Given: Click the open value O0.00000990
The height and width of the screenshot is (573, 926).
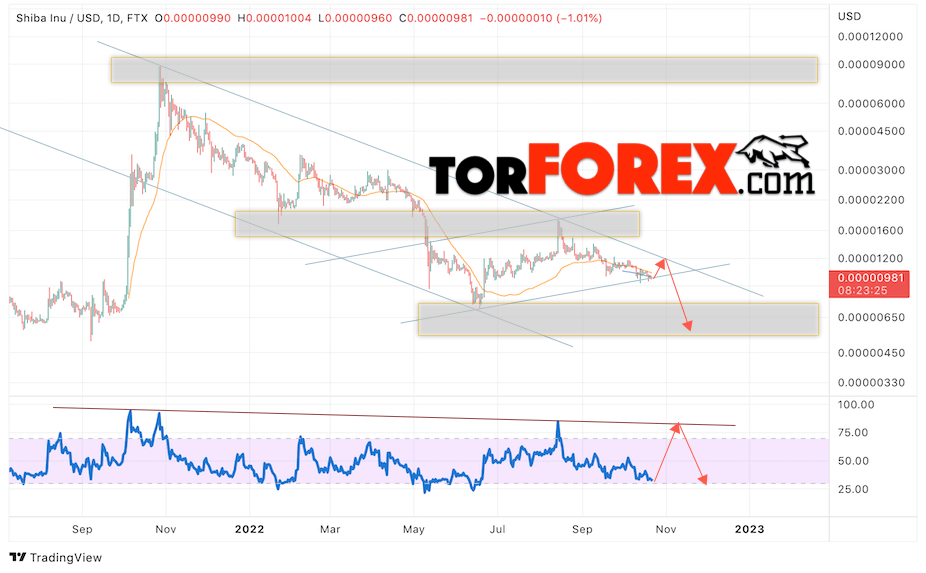Looking at the screenshot, I should 193,18.
